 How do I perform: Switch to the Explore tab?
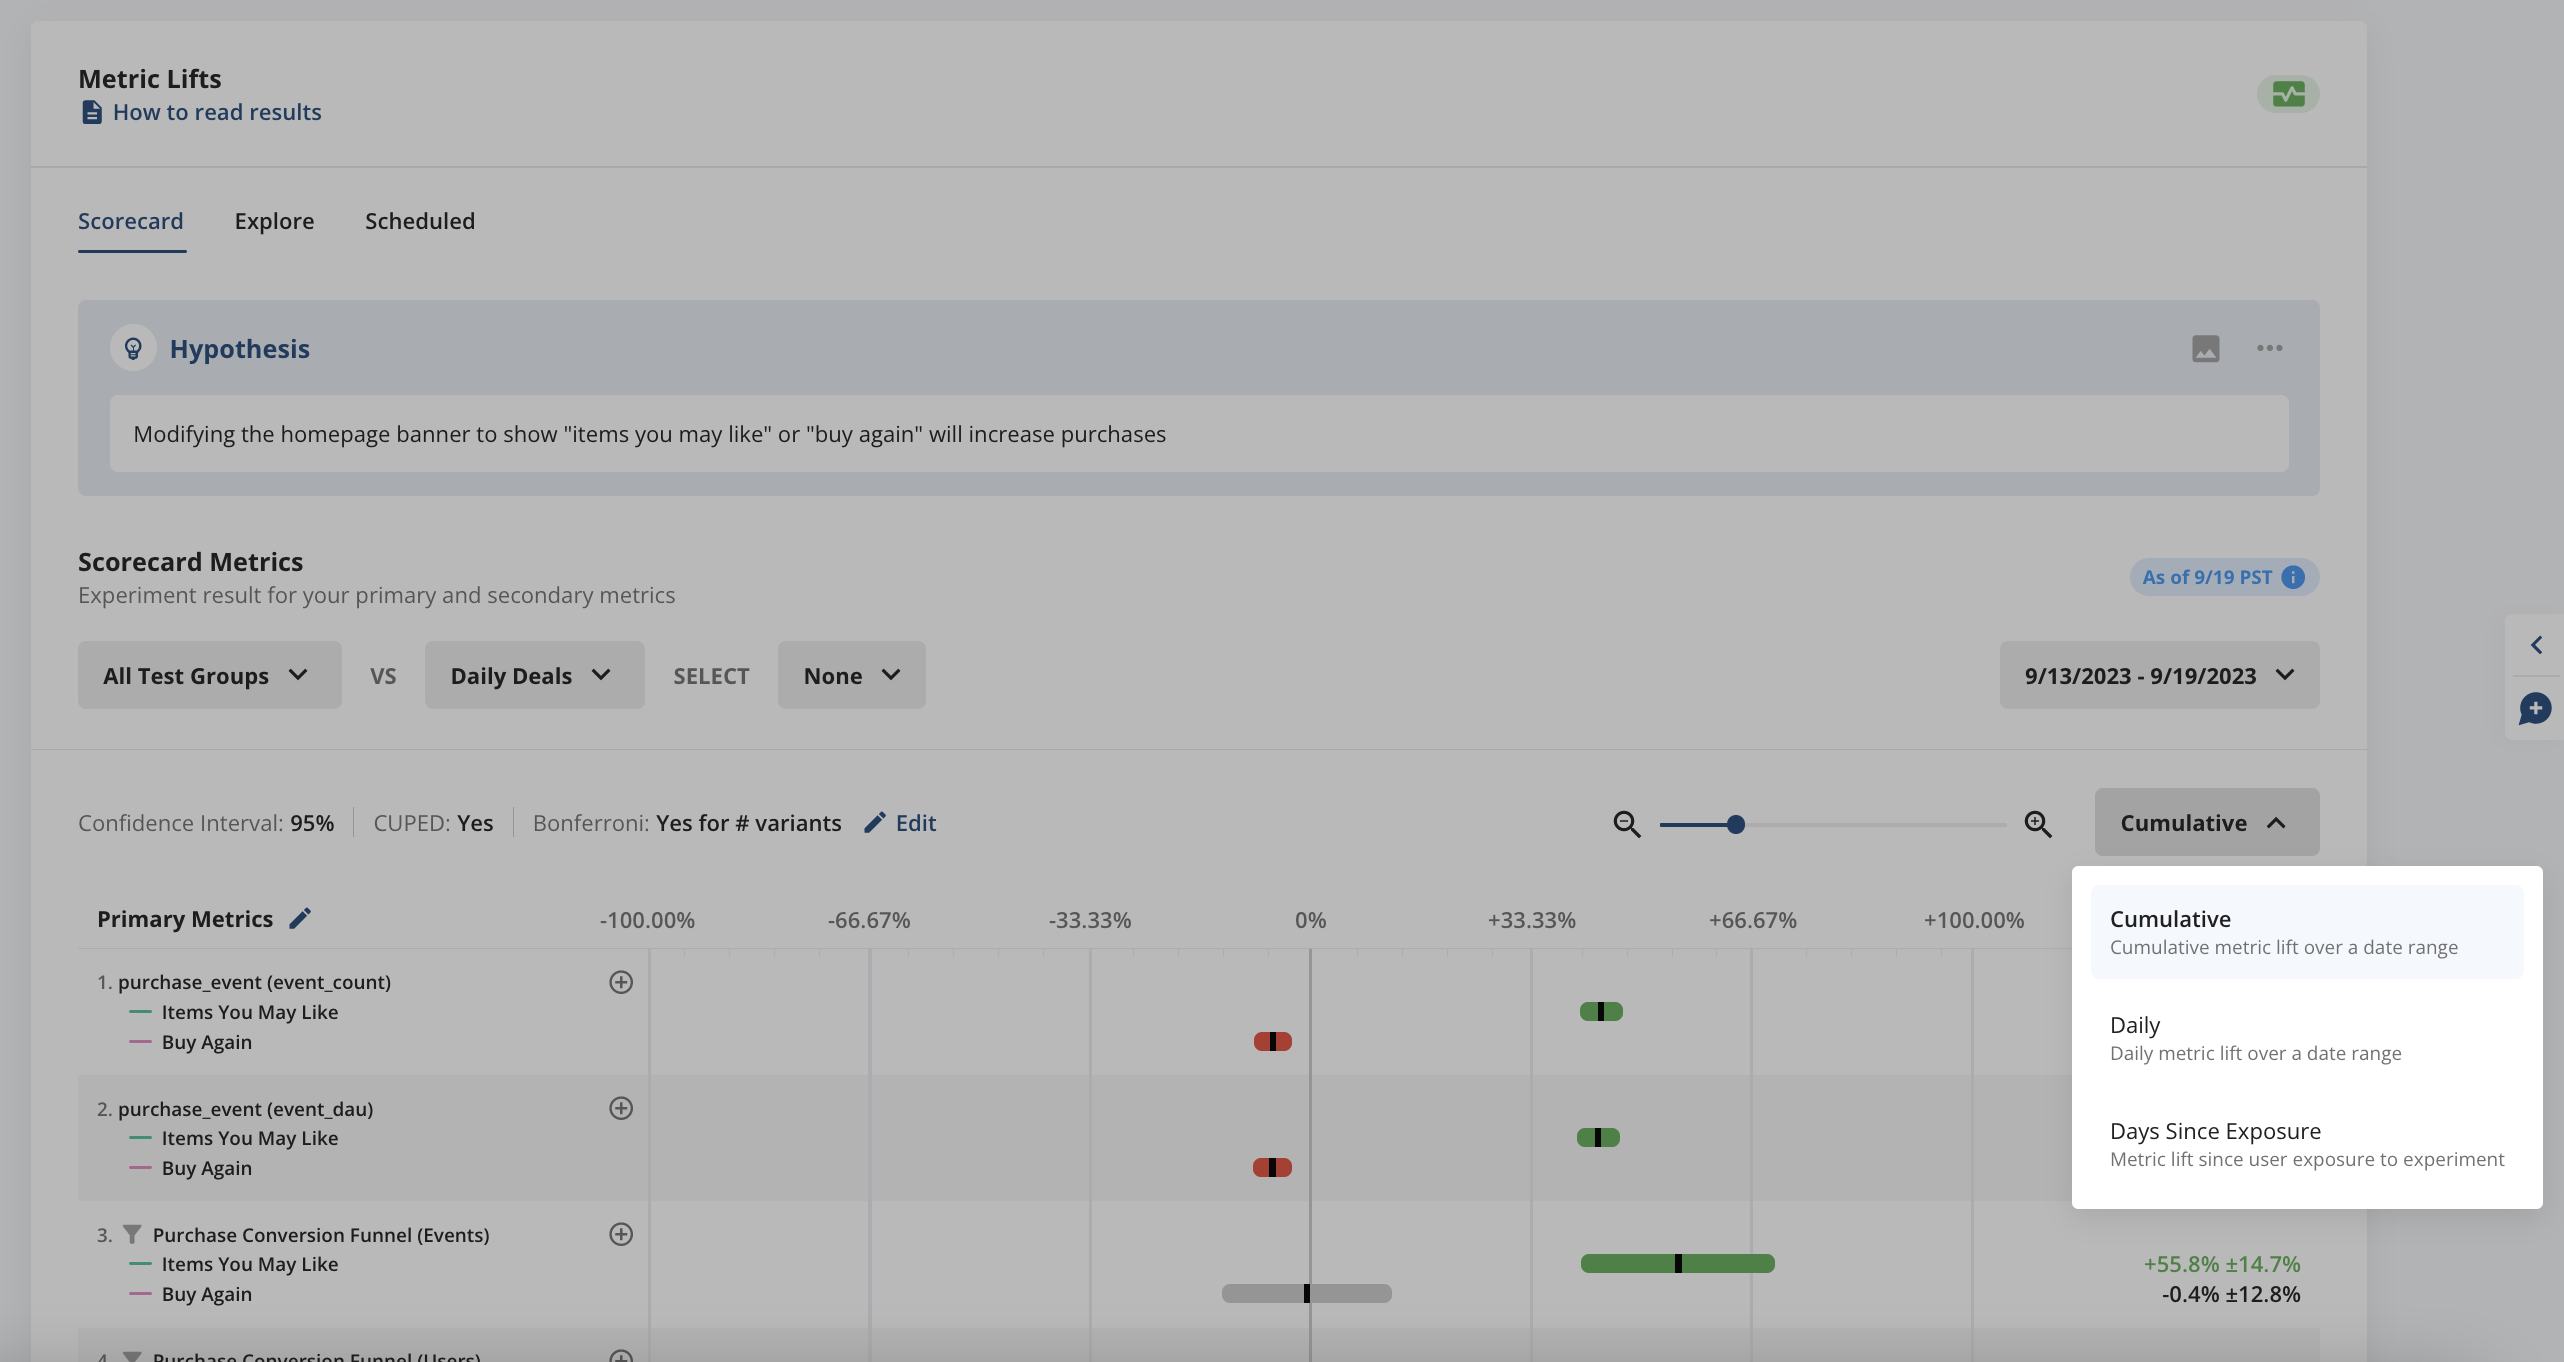(x=274, y=221)
